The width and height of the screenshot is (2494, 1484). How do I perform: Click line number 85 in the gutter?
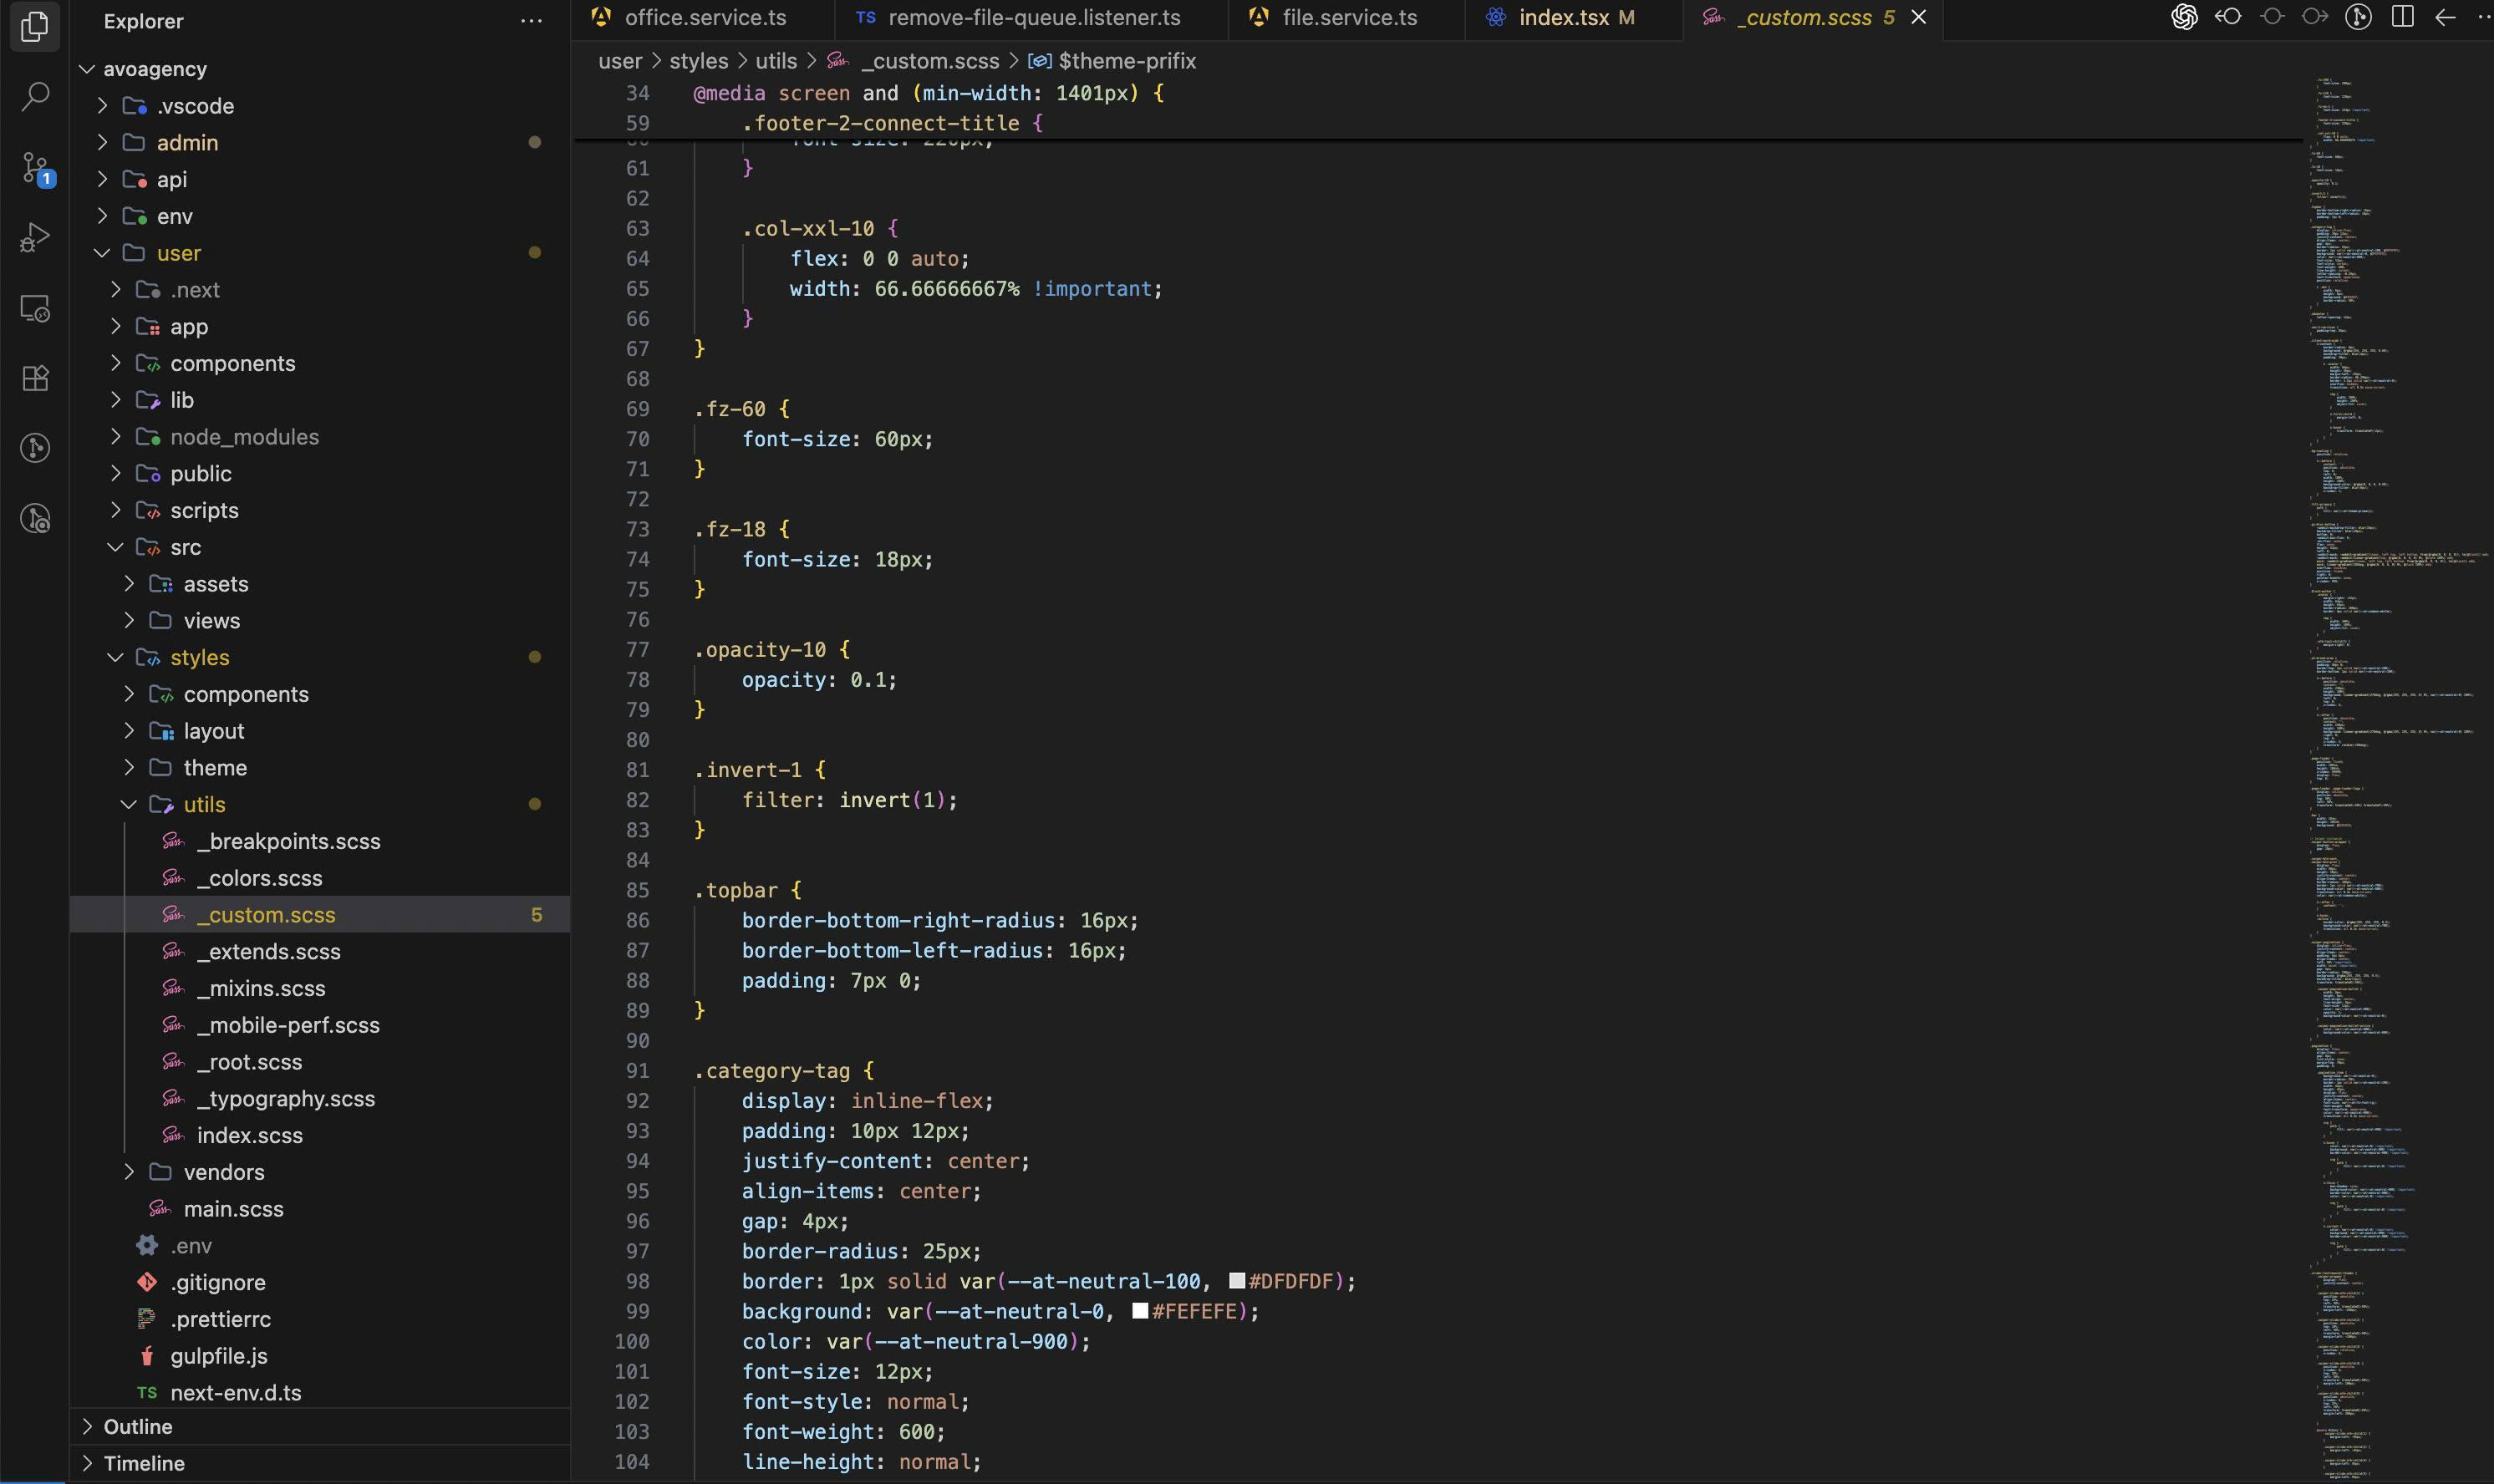coord(637,890)
